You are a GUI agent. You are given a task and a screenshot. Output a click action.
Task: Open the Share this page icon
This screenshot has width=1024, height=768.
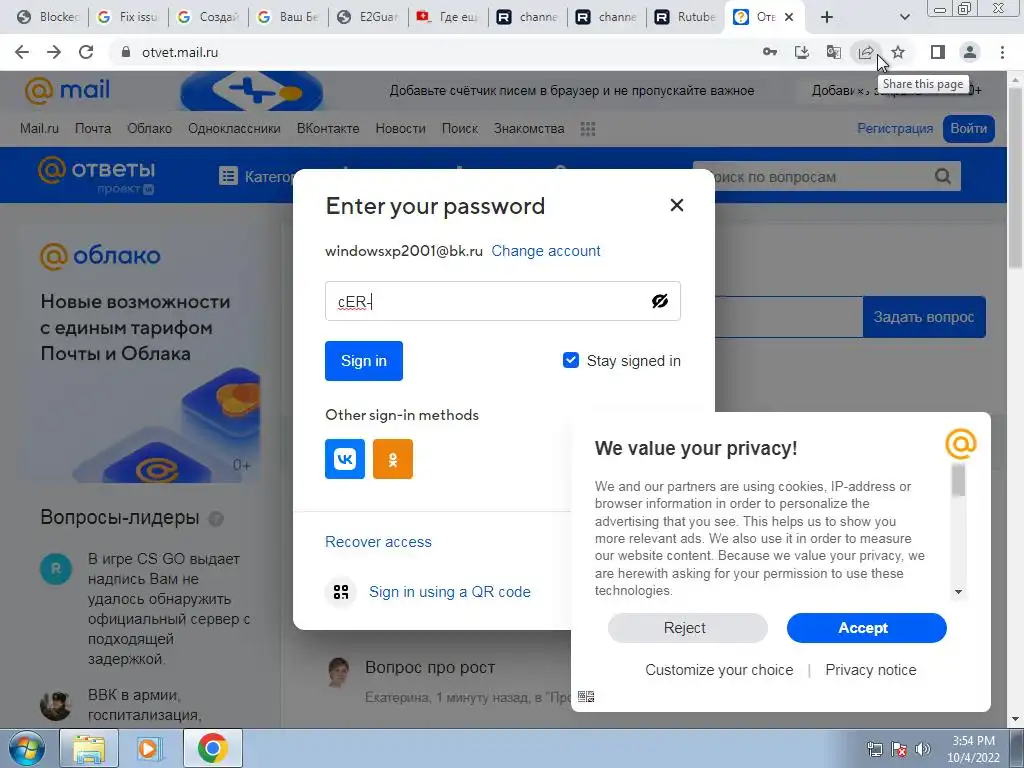click(x=866, y=52)
